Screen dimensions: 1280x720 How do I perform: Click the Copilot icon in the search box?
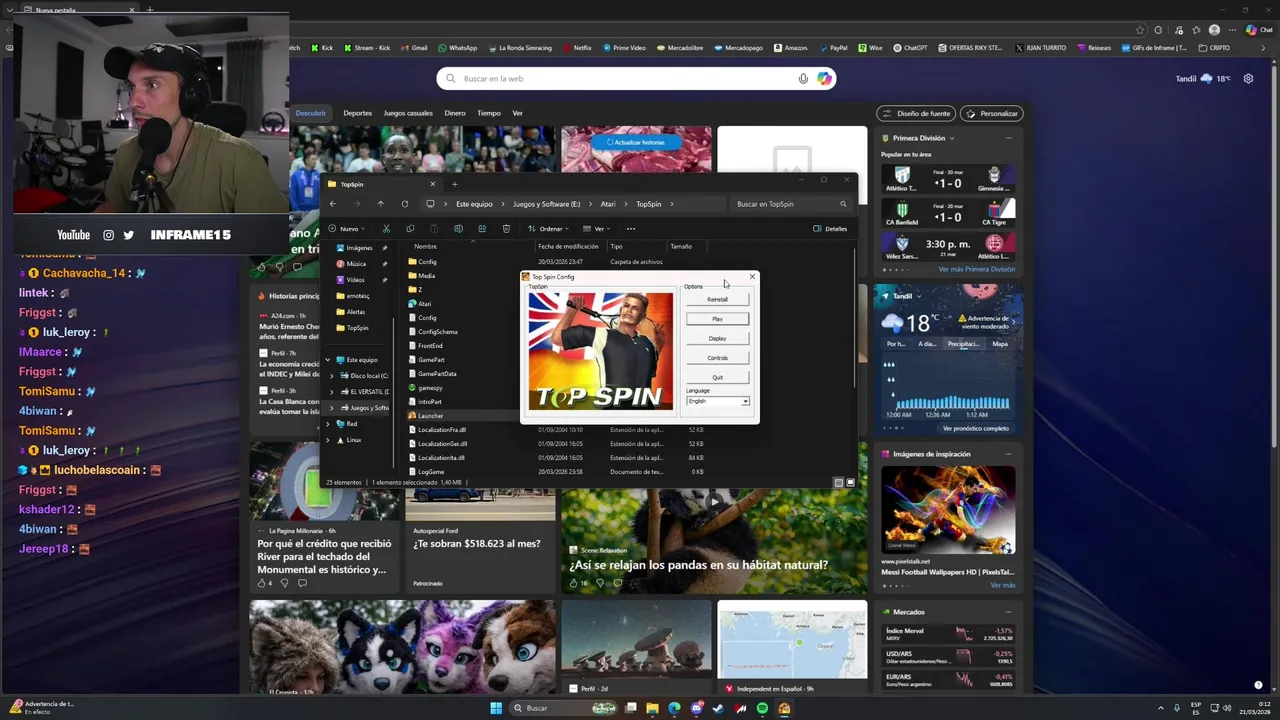(x=824, y=79)
